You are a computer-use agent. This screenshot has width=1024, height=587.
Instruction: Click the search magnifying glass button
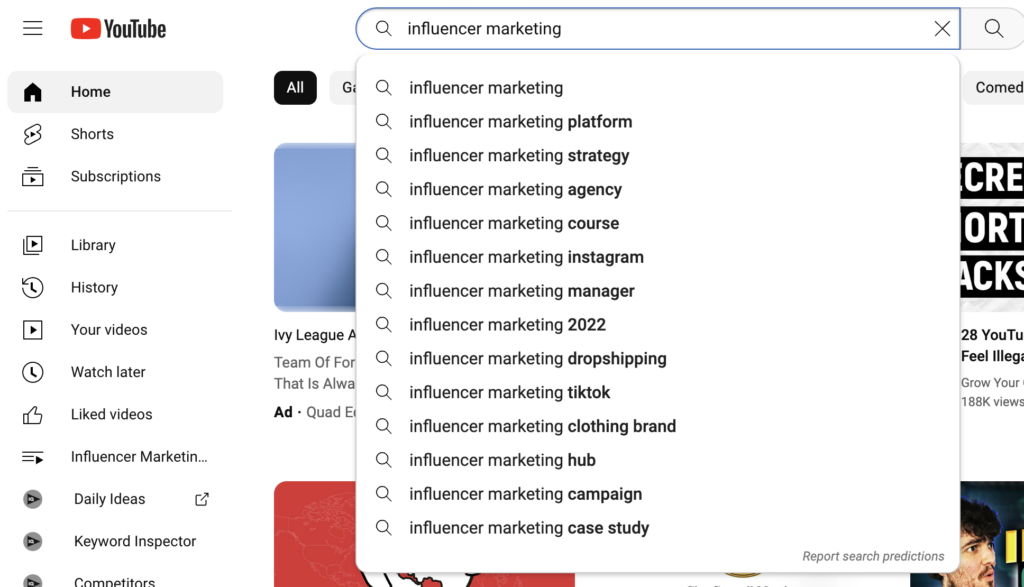pyautogui.click(x=992, y=28)
